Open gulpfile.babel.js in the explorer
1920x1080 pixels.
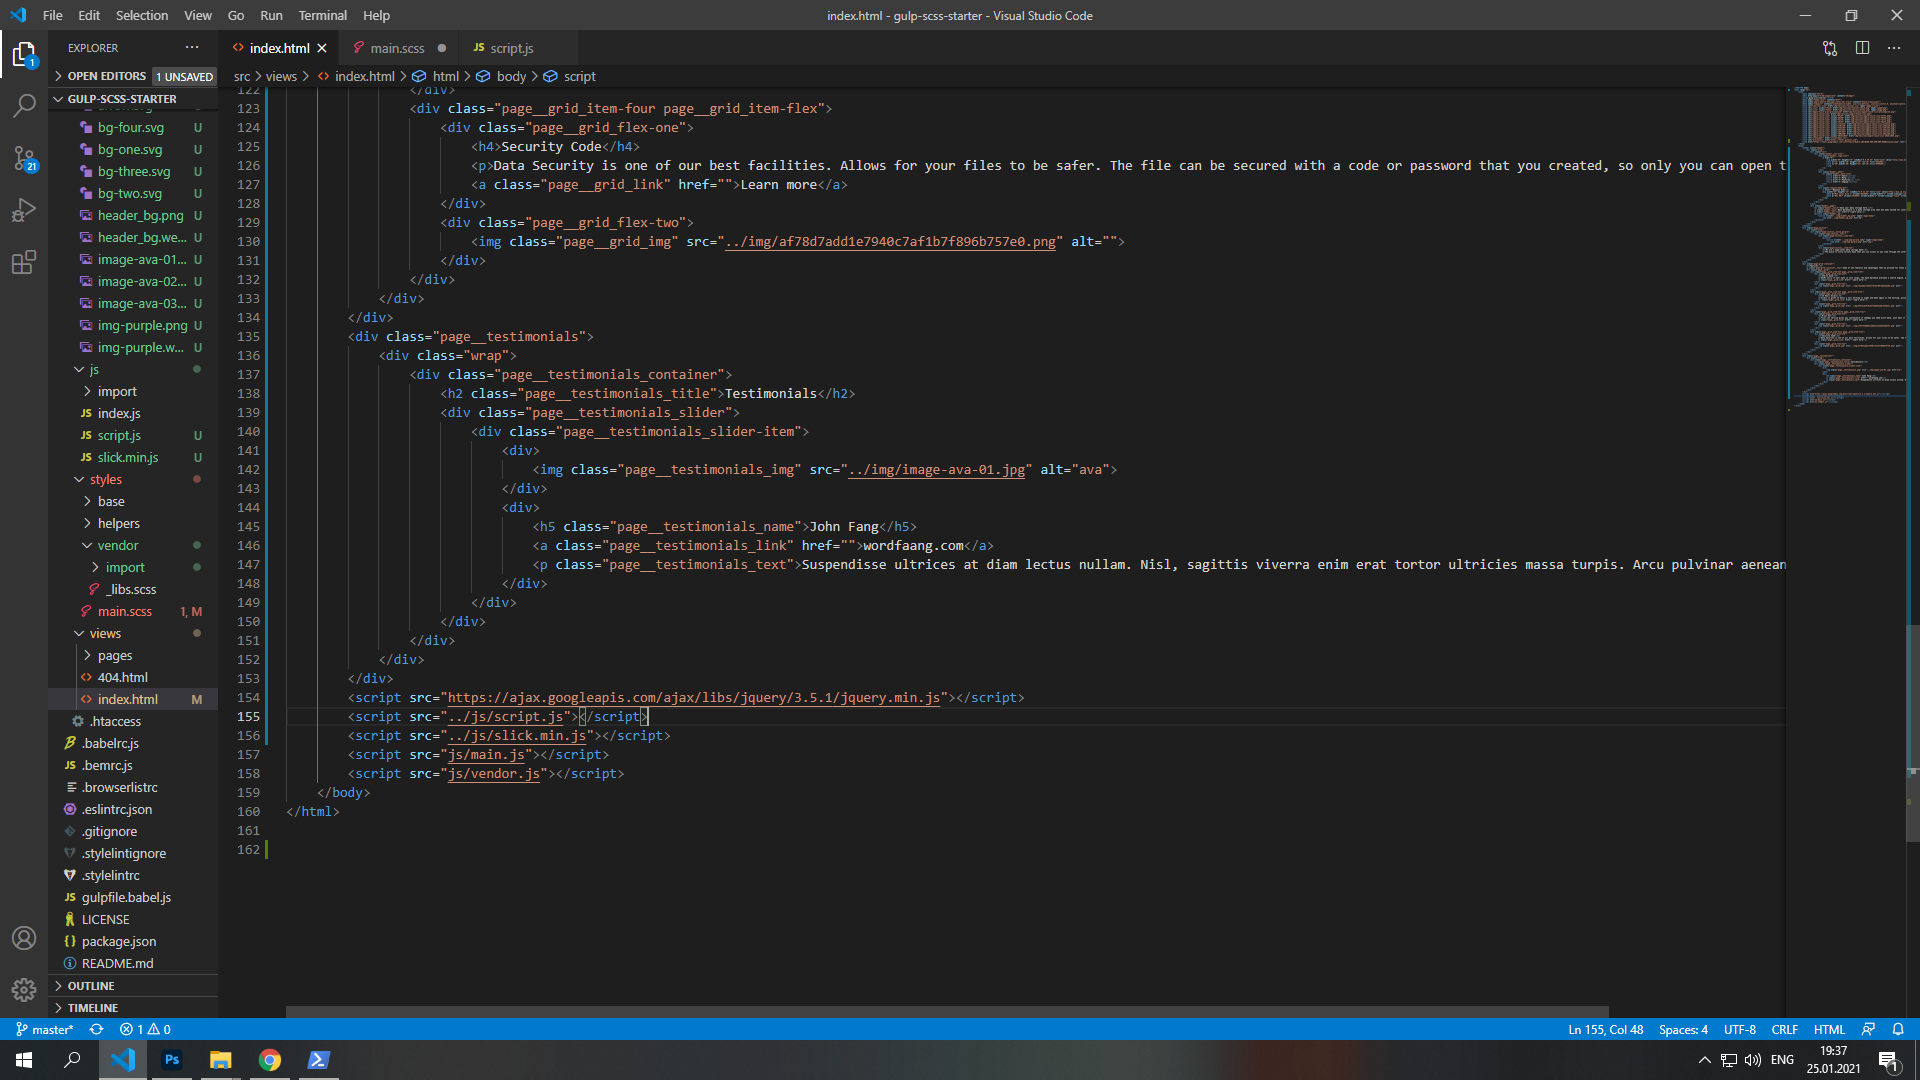click(133, 898)
